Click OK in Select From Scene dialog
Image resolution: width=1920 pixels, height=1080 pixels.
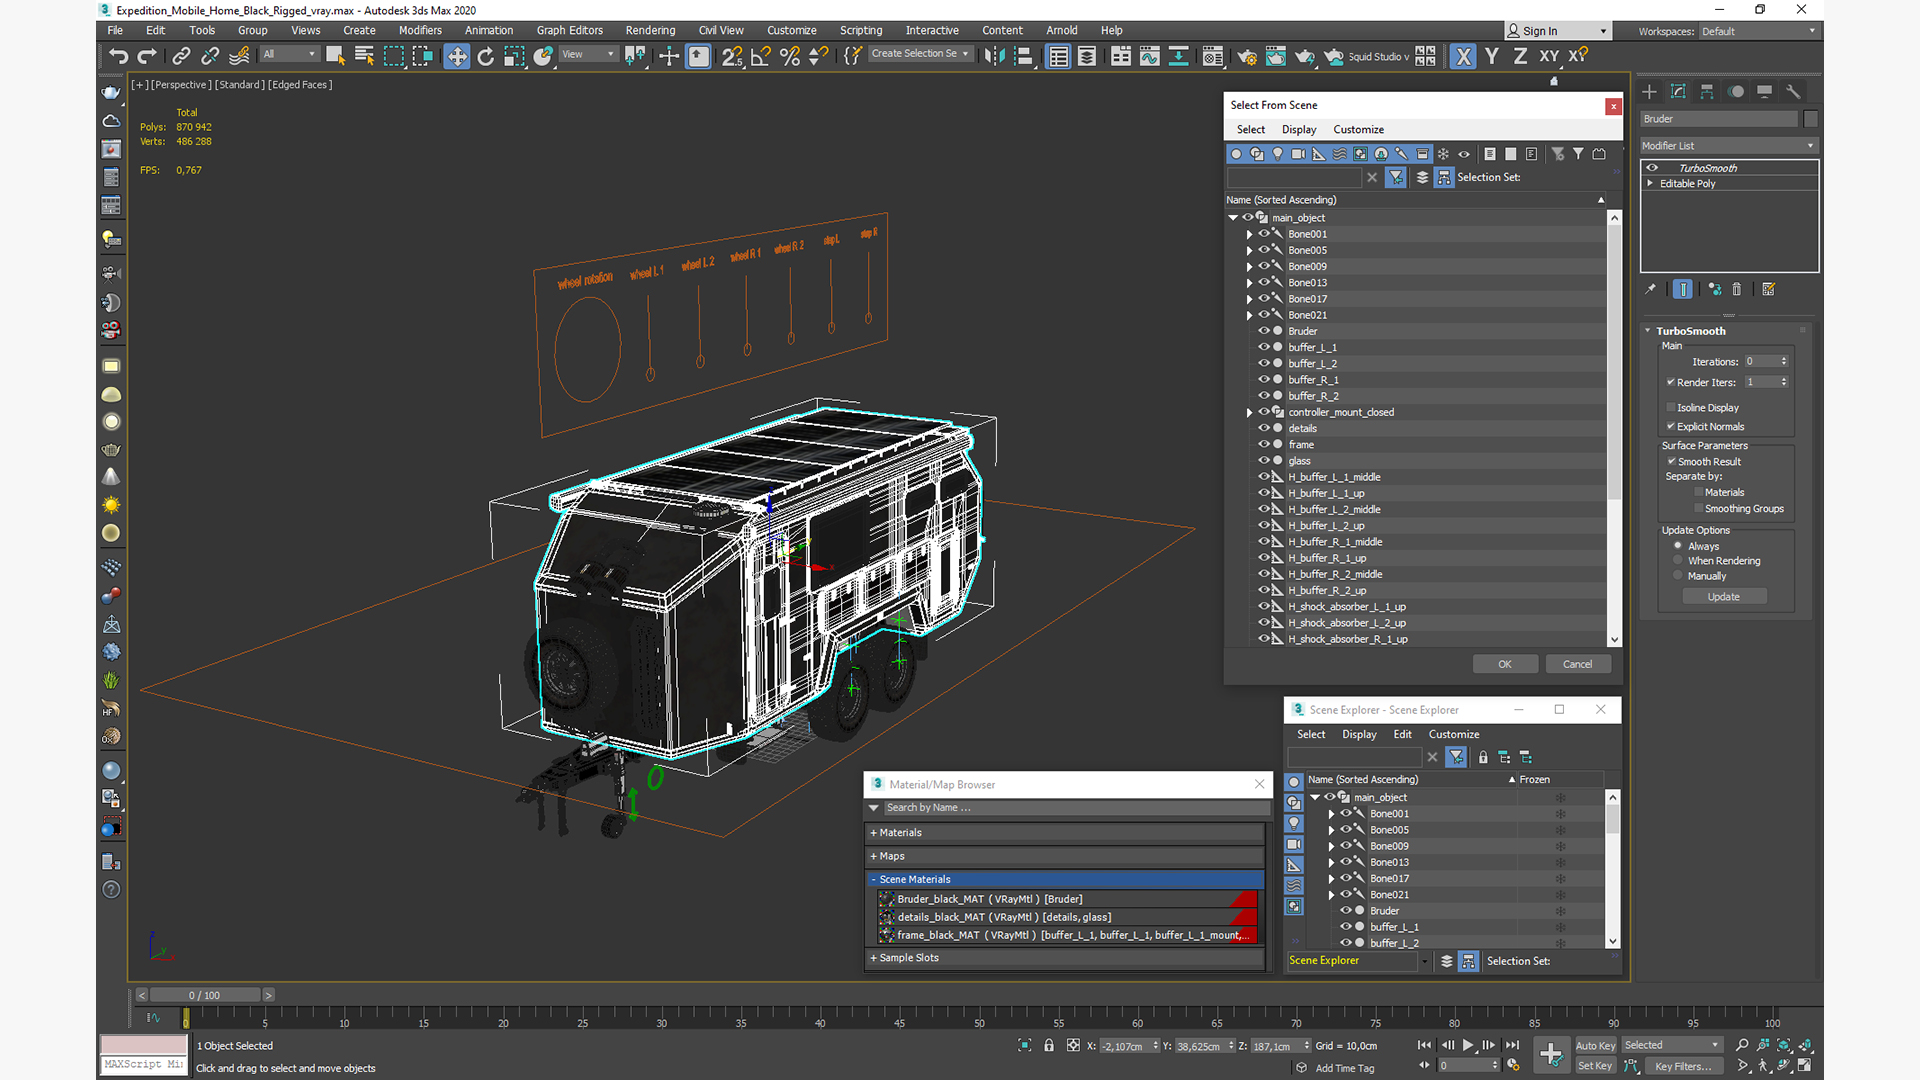pos(1505,664)
